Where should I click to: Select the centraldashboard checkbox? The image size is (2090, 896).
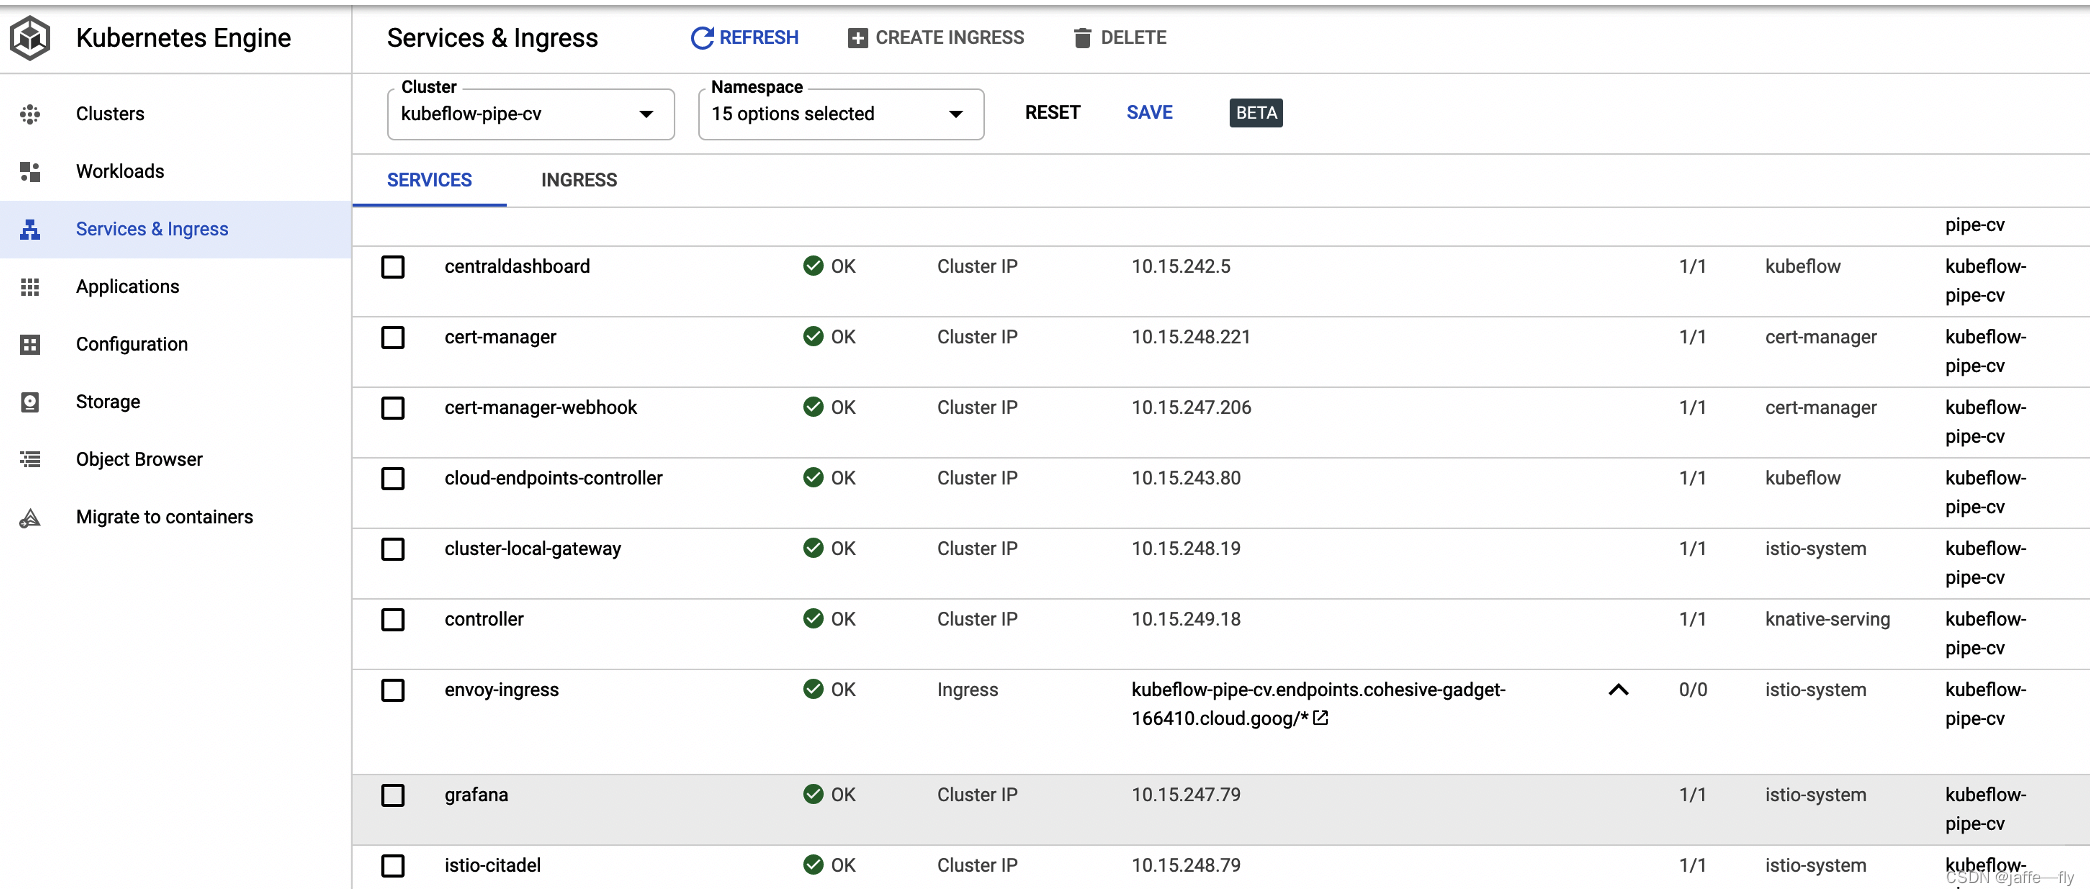pyautogui.click(x=393, y=267)
